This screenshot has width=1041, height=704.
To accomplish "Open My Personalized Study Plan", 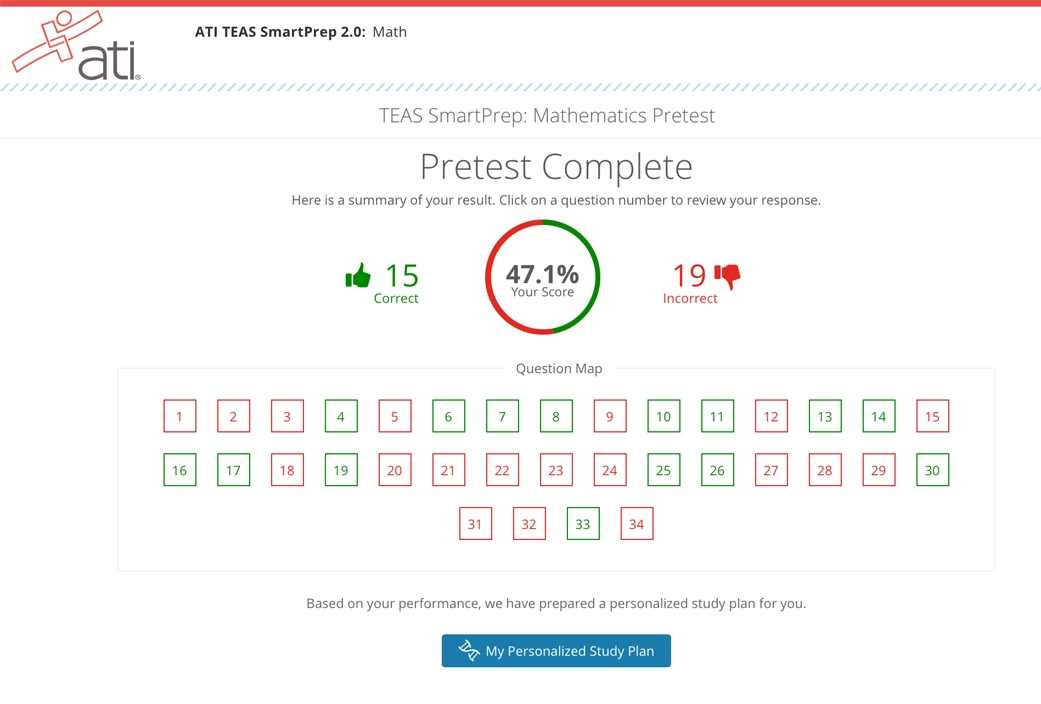I will coord(556,650).
